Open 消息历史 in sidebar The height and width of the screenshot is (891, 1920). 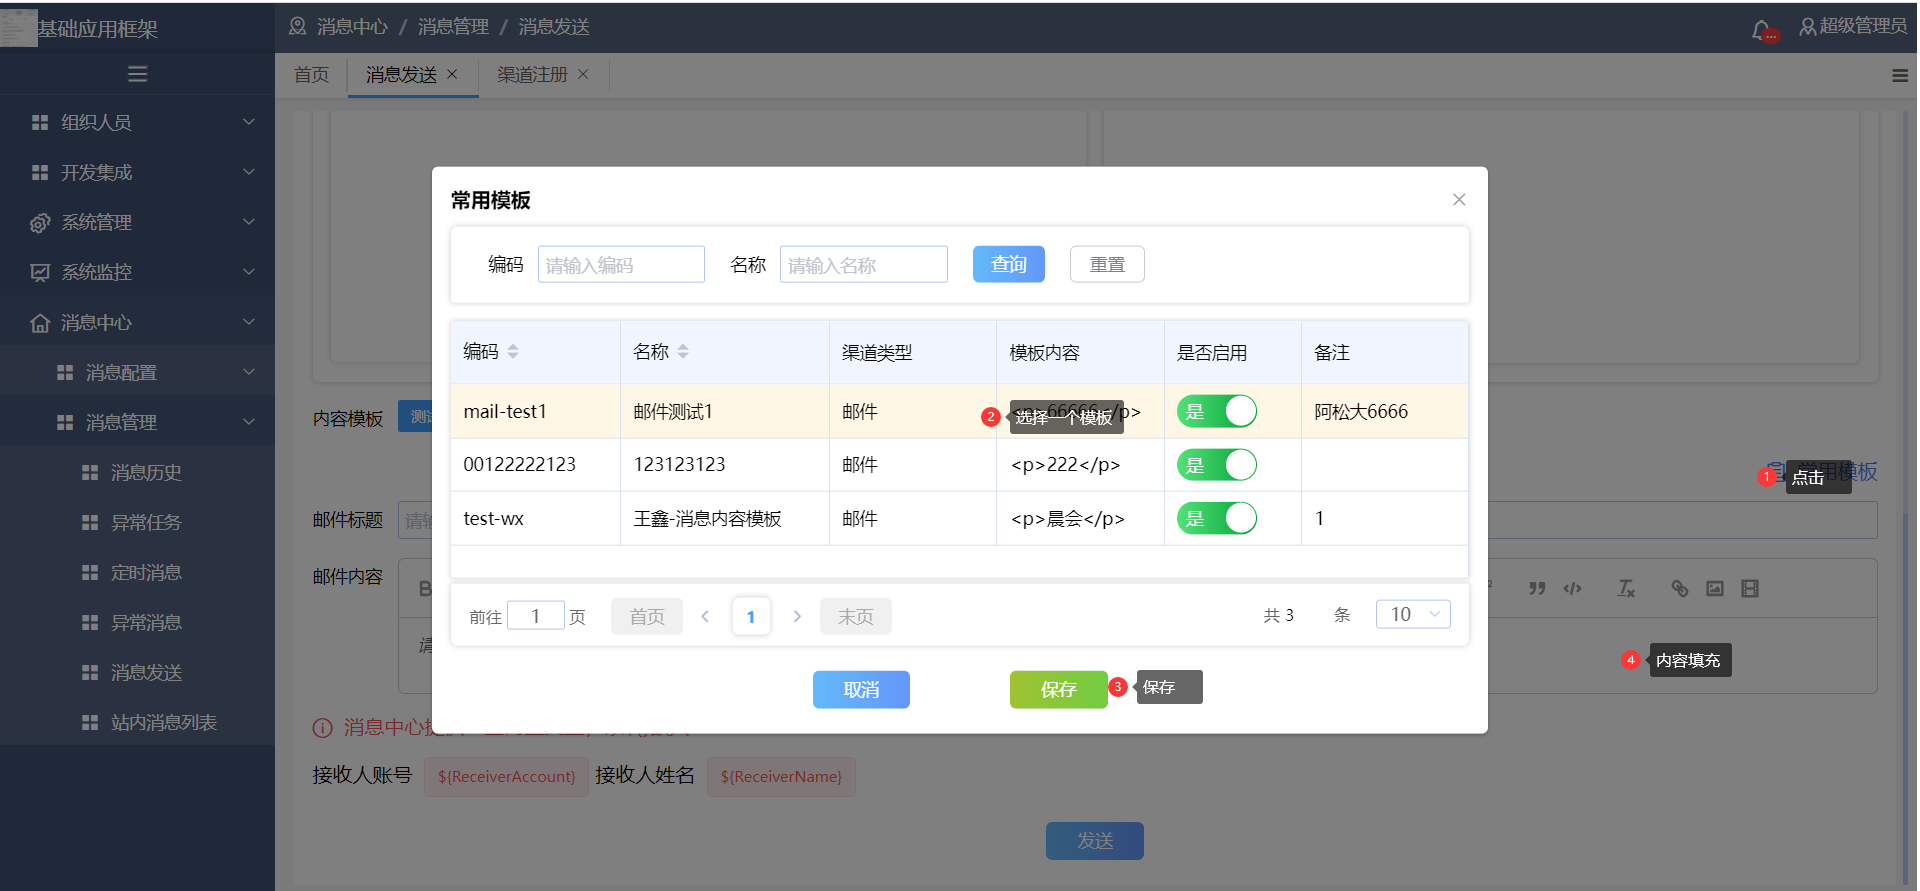[x=146, y=472]
